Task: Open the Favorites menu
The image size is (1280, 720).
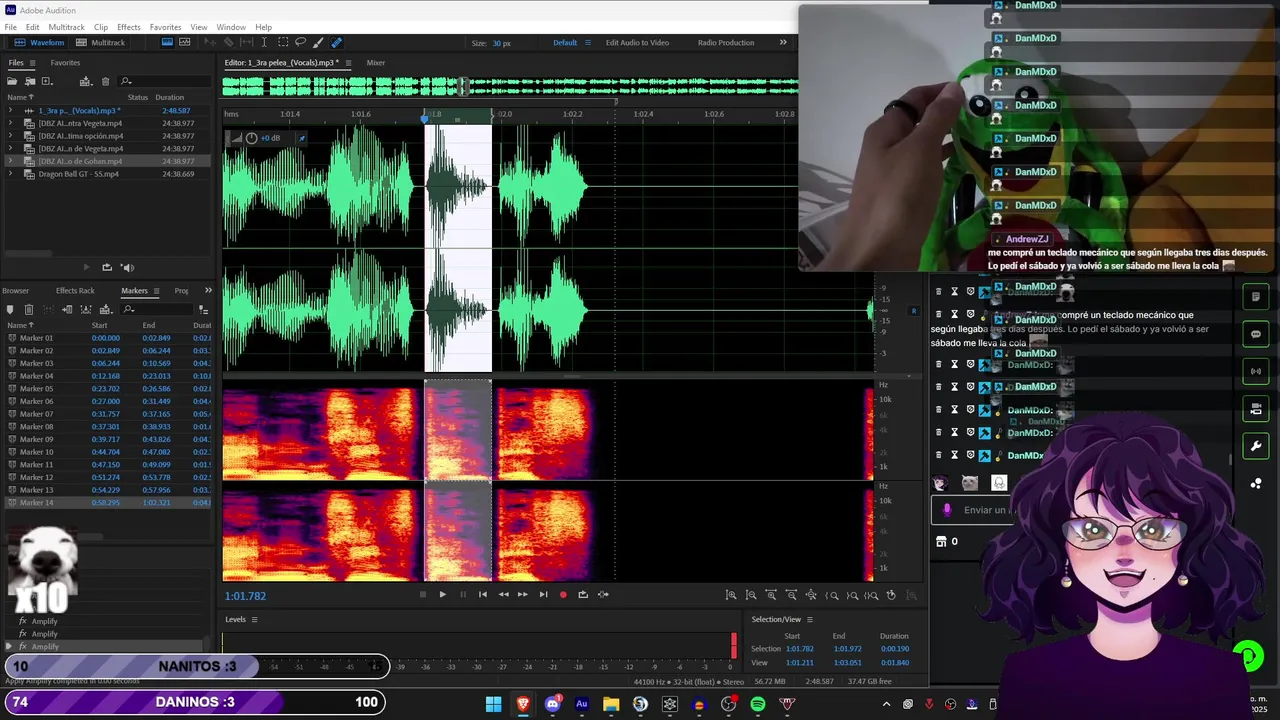Action: tap(166, 27)
